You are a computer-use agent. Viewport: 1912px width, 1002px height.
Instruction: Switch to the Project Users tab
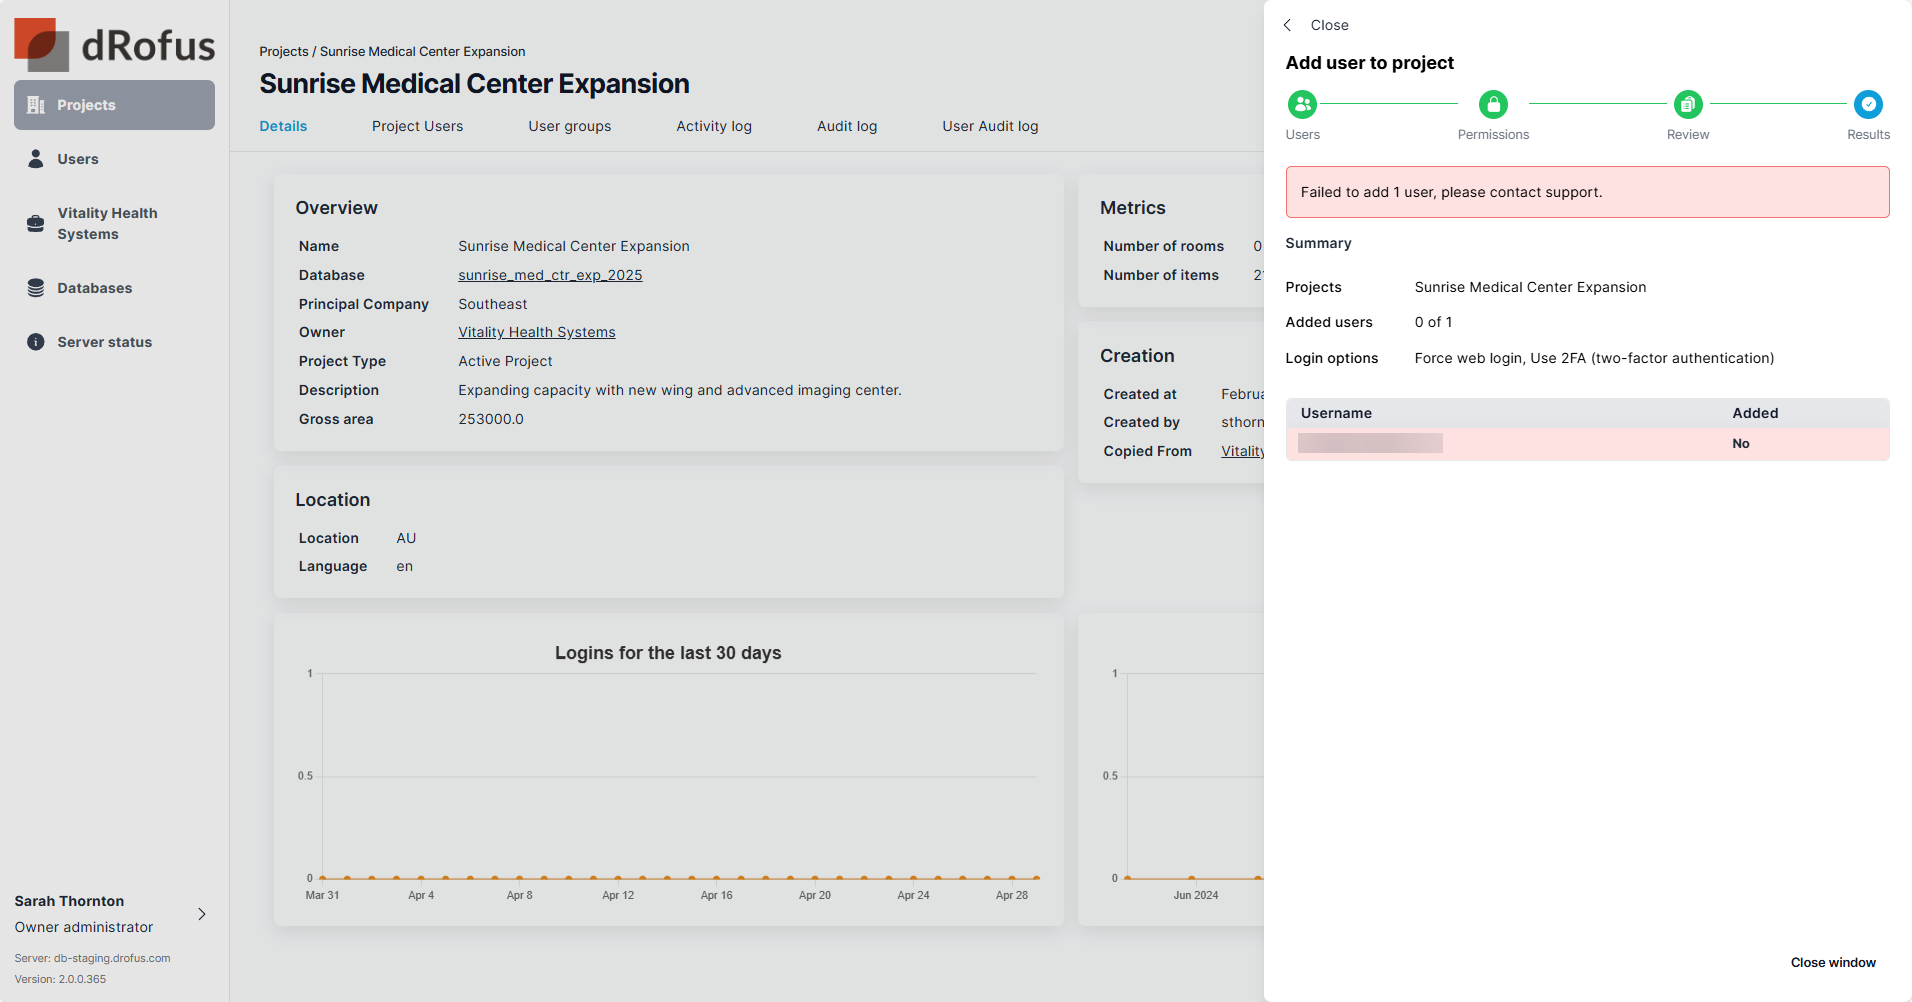(417, 126)
